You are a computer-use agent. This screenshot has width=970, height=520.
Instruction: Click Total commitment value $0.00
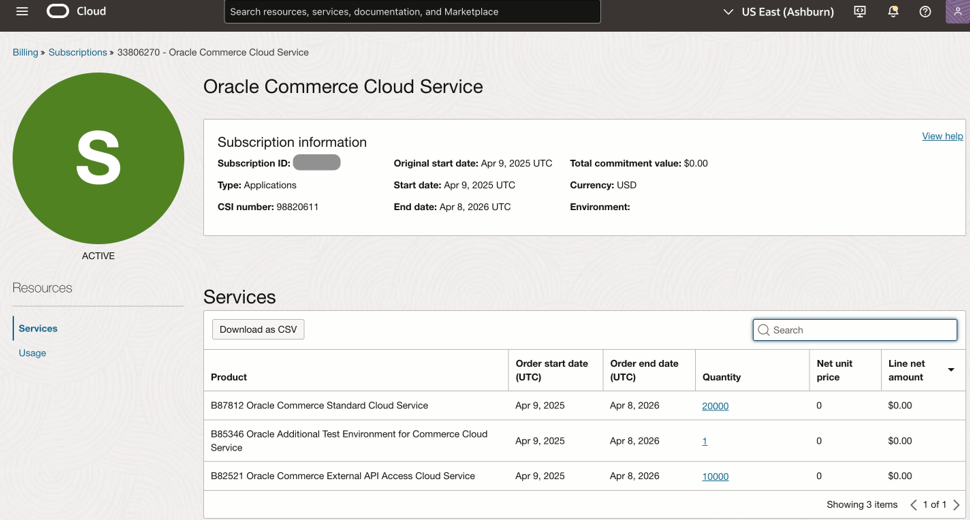pyautogui.click(x=639, y=164)
